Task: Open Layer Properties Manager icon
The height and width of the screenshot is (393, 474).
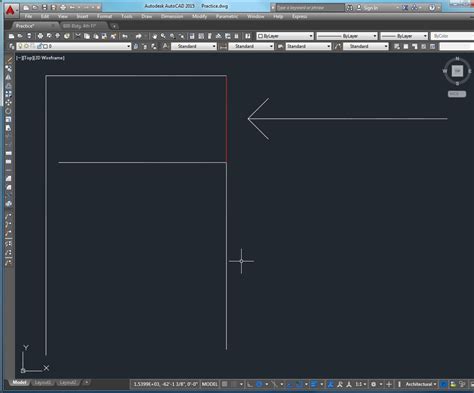Action: point(12,46)
